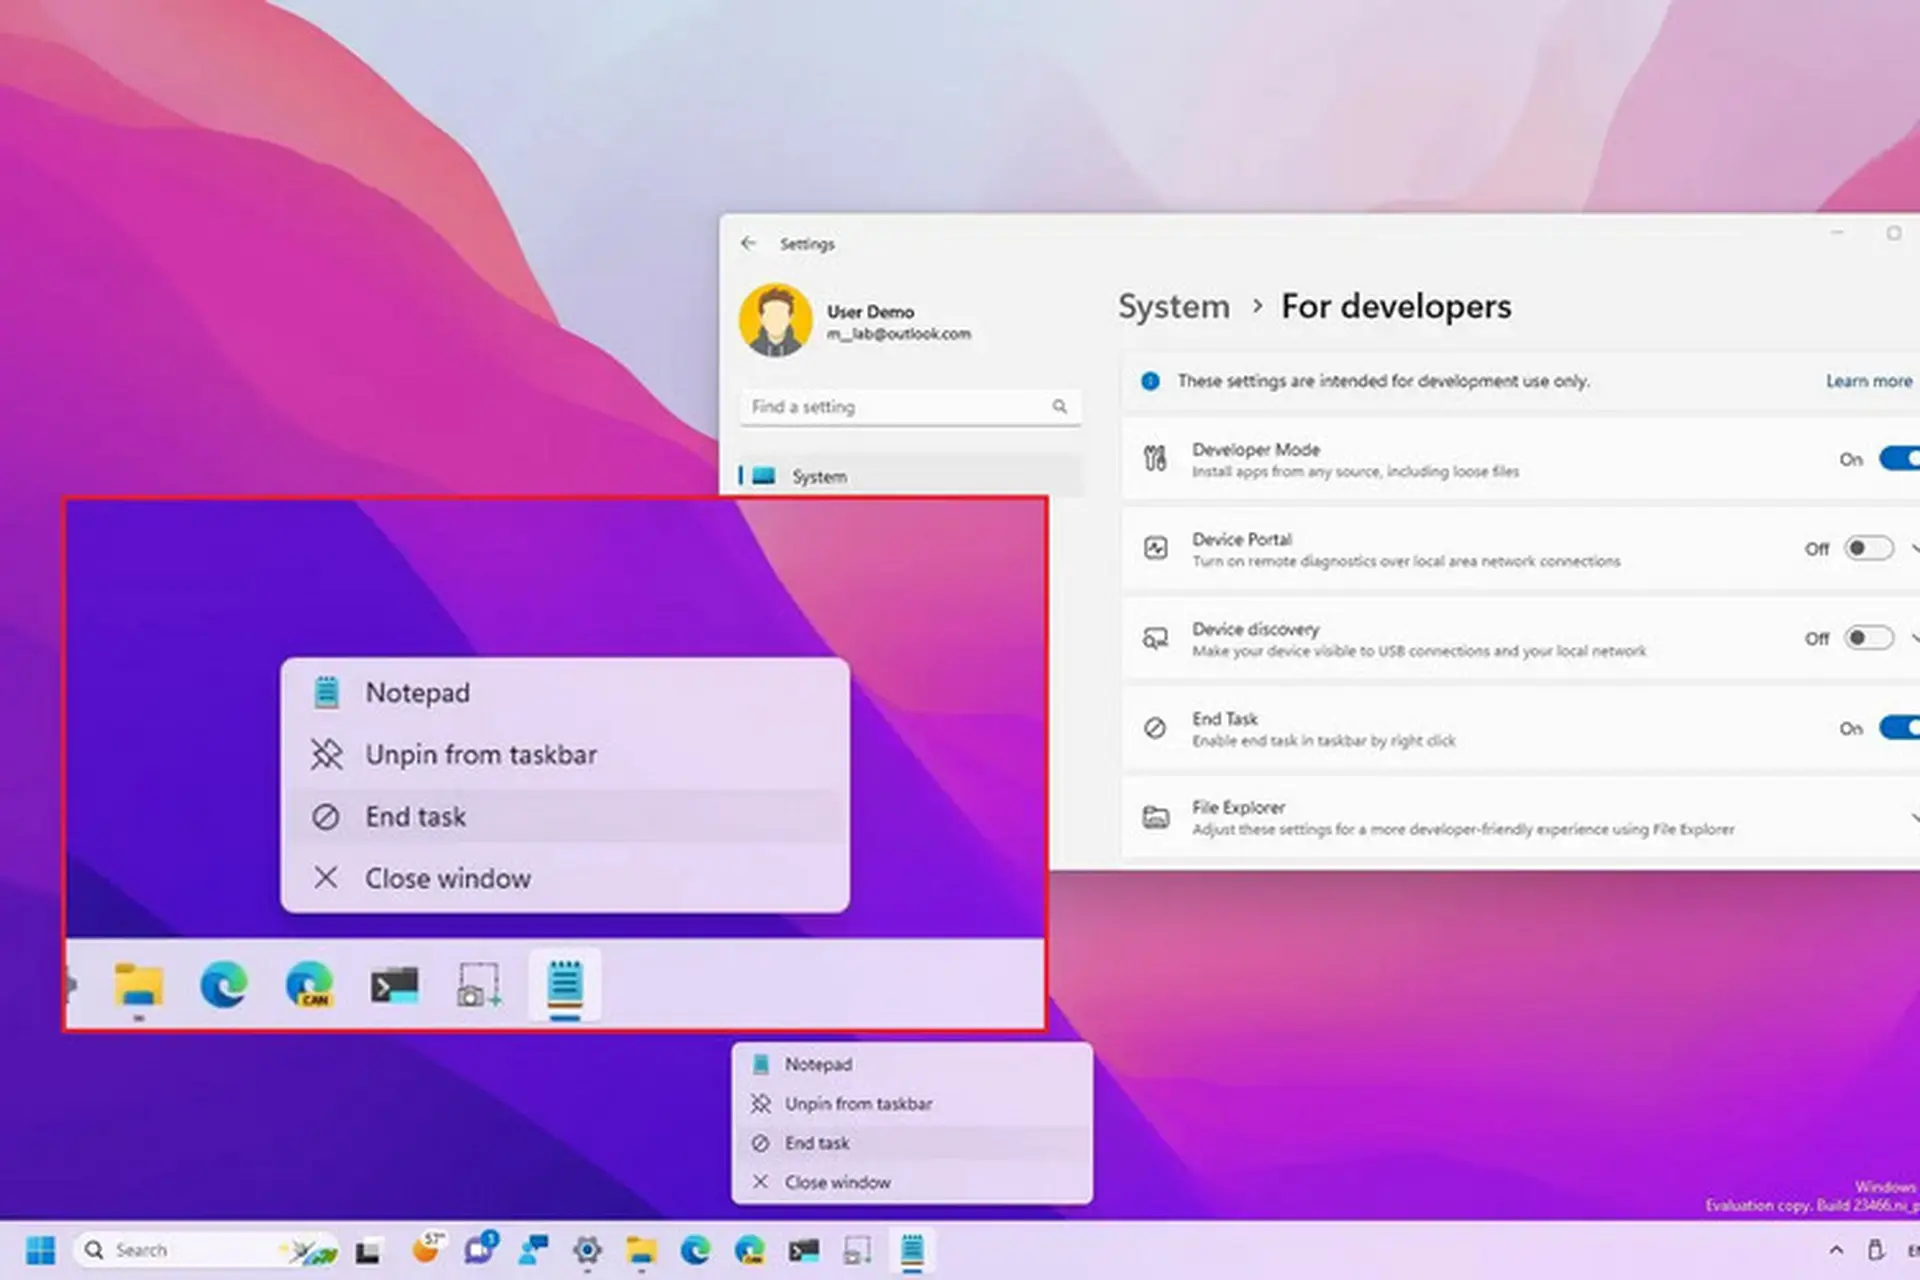Choose Notepad in the small context menu
Image resolution: width=1920 pixels, height=1280 pixels.
[912, 1064]
